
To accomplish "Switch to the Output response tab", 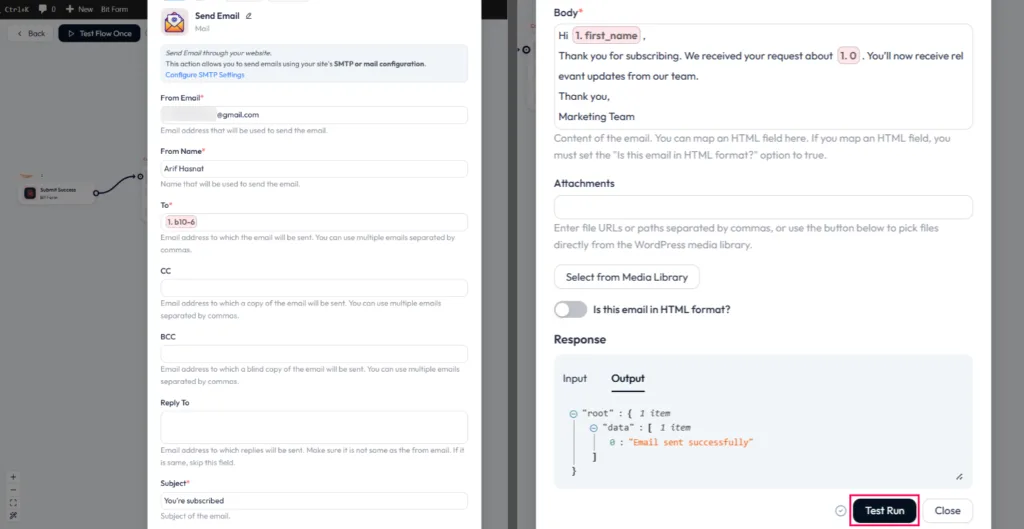I will pos(628,378).
